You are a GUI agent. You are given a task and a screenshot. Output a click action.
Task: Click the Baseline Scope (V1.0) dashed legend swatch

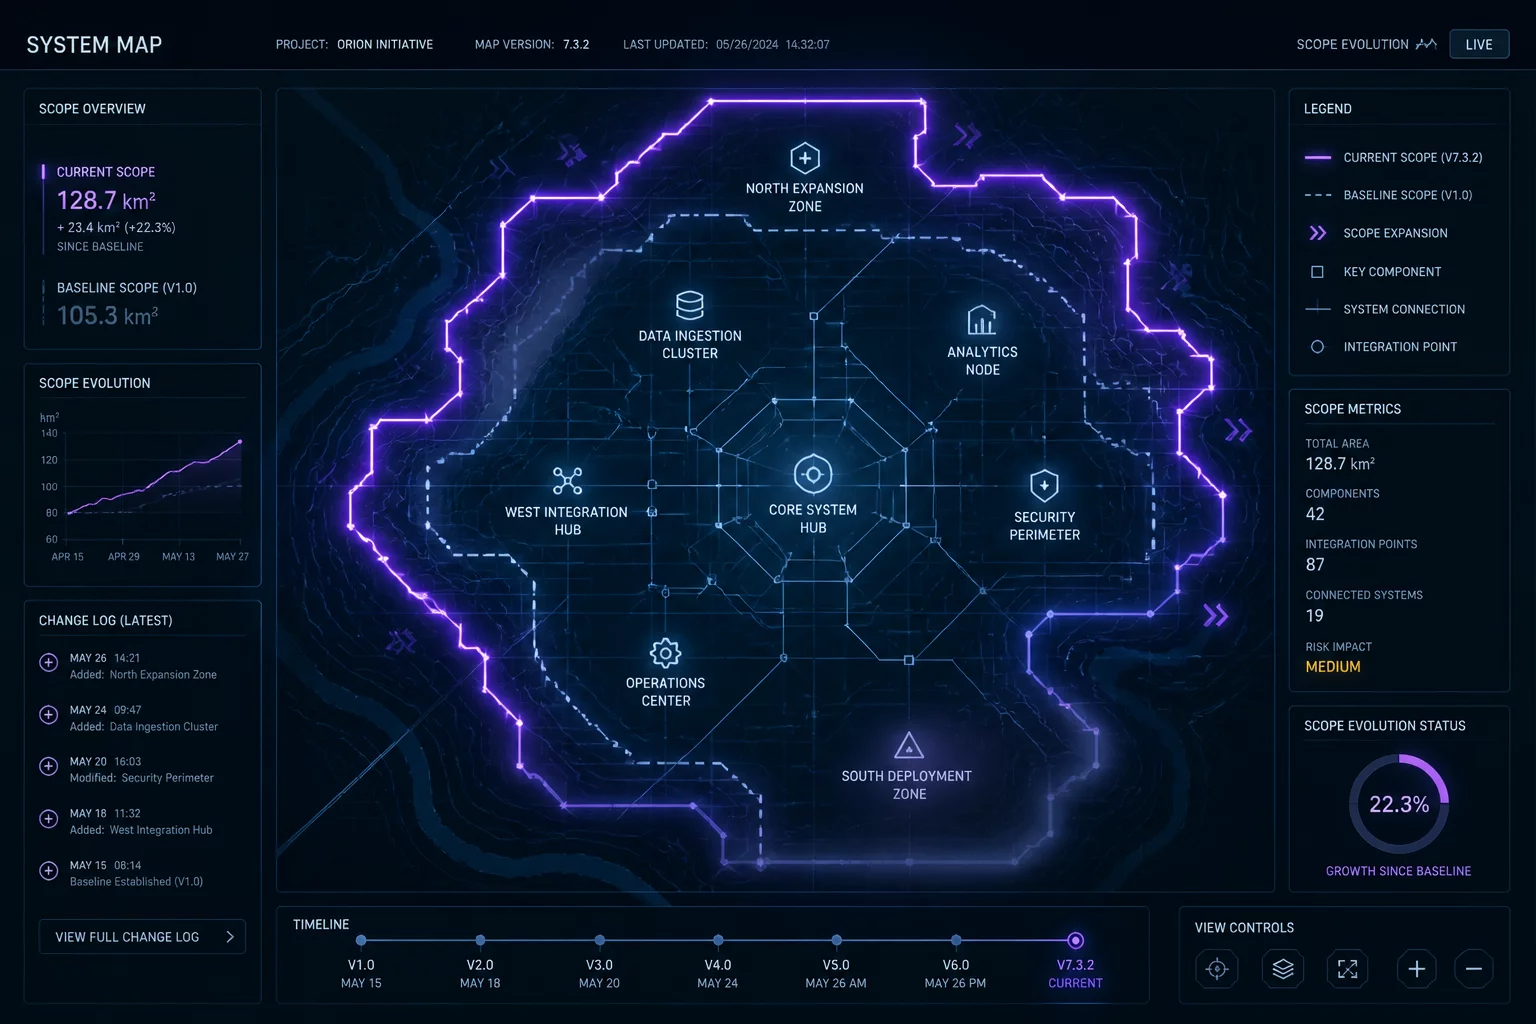click(1318, 196)
